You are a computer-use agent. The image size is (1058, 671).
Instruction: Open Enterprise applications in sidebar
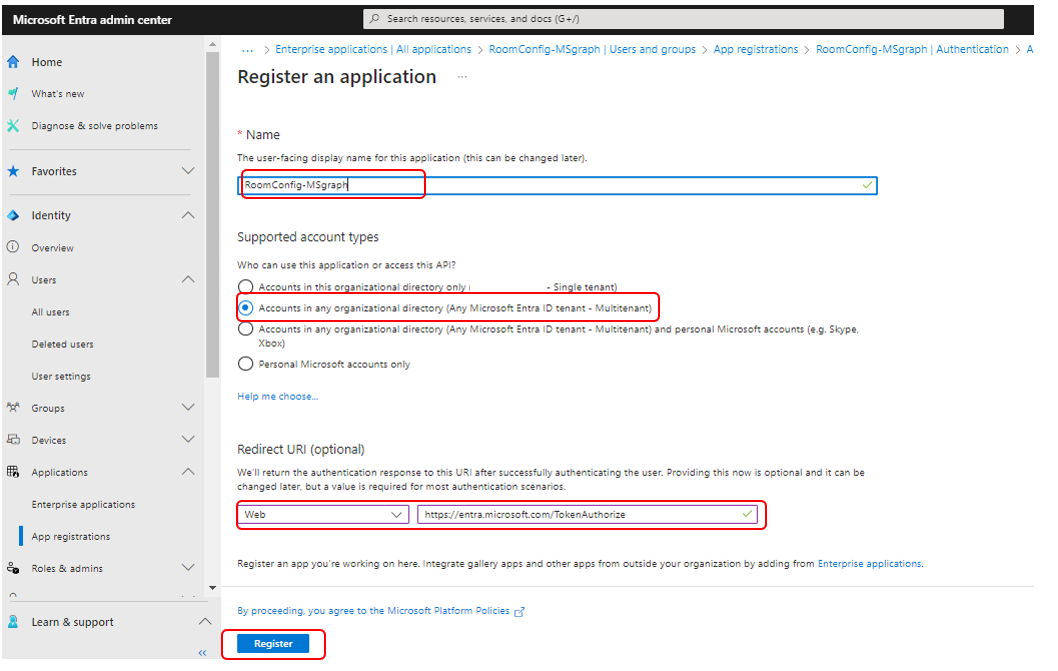point(83,504)
